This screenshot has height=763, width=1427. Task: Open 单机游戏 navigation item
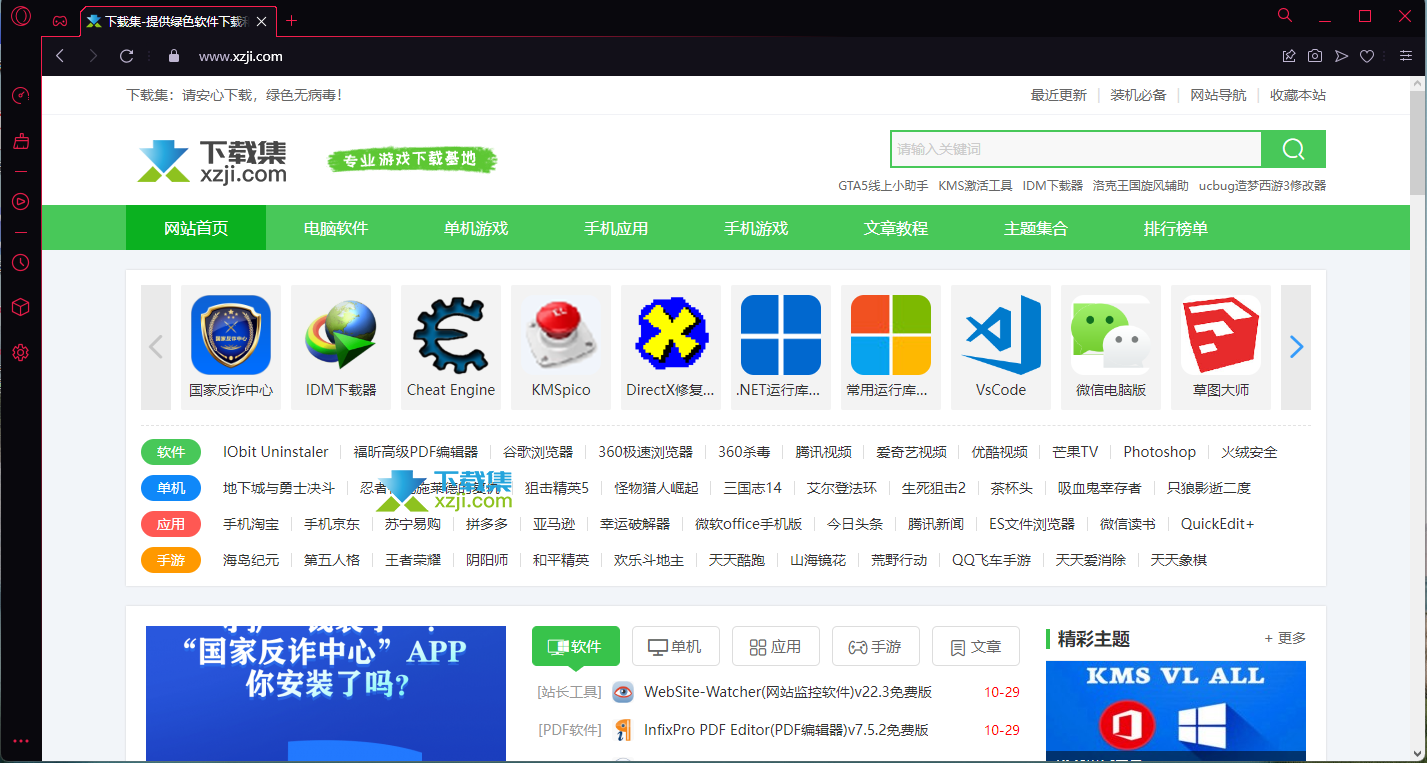476,228
